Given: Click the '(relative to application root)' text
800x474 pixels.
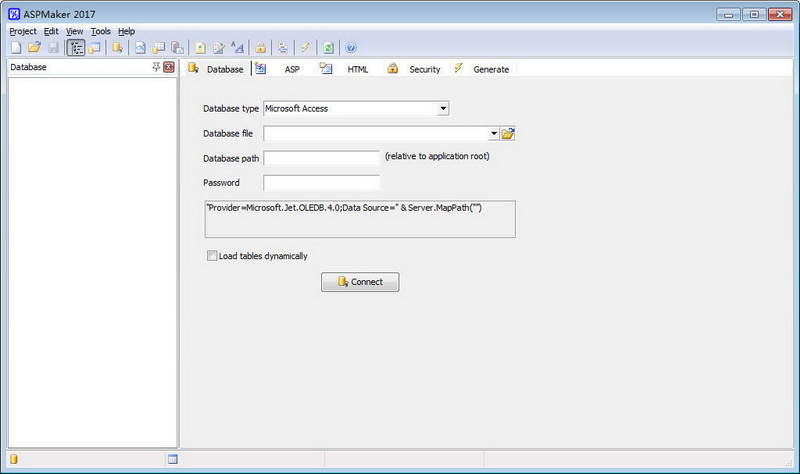Looking at the screenshot, I should 437,156.
